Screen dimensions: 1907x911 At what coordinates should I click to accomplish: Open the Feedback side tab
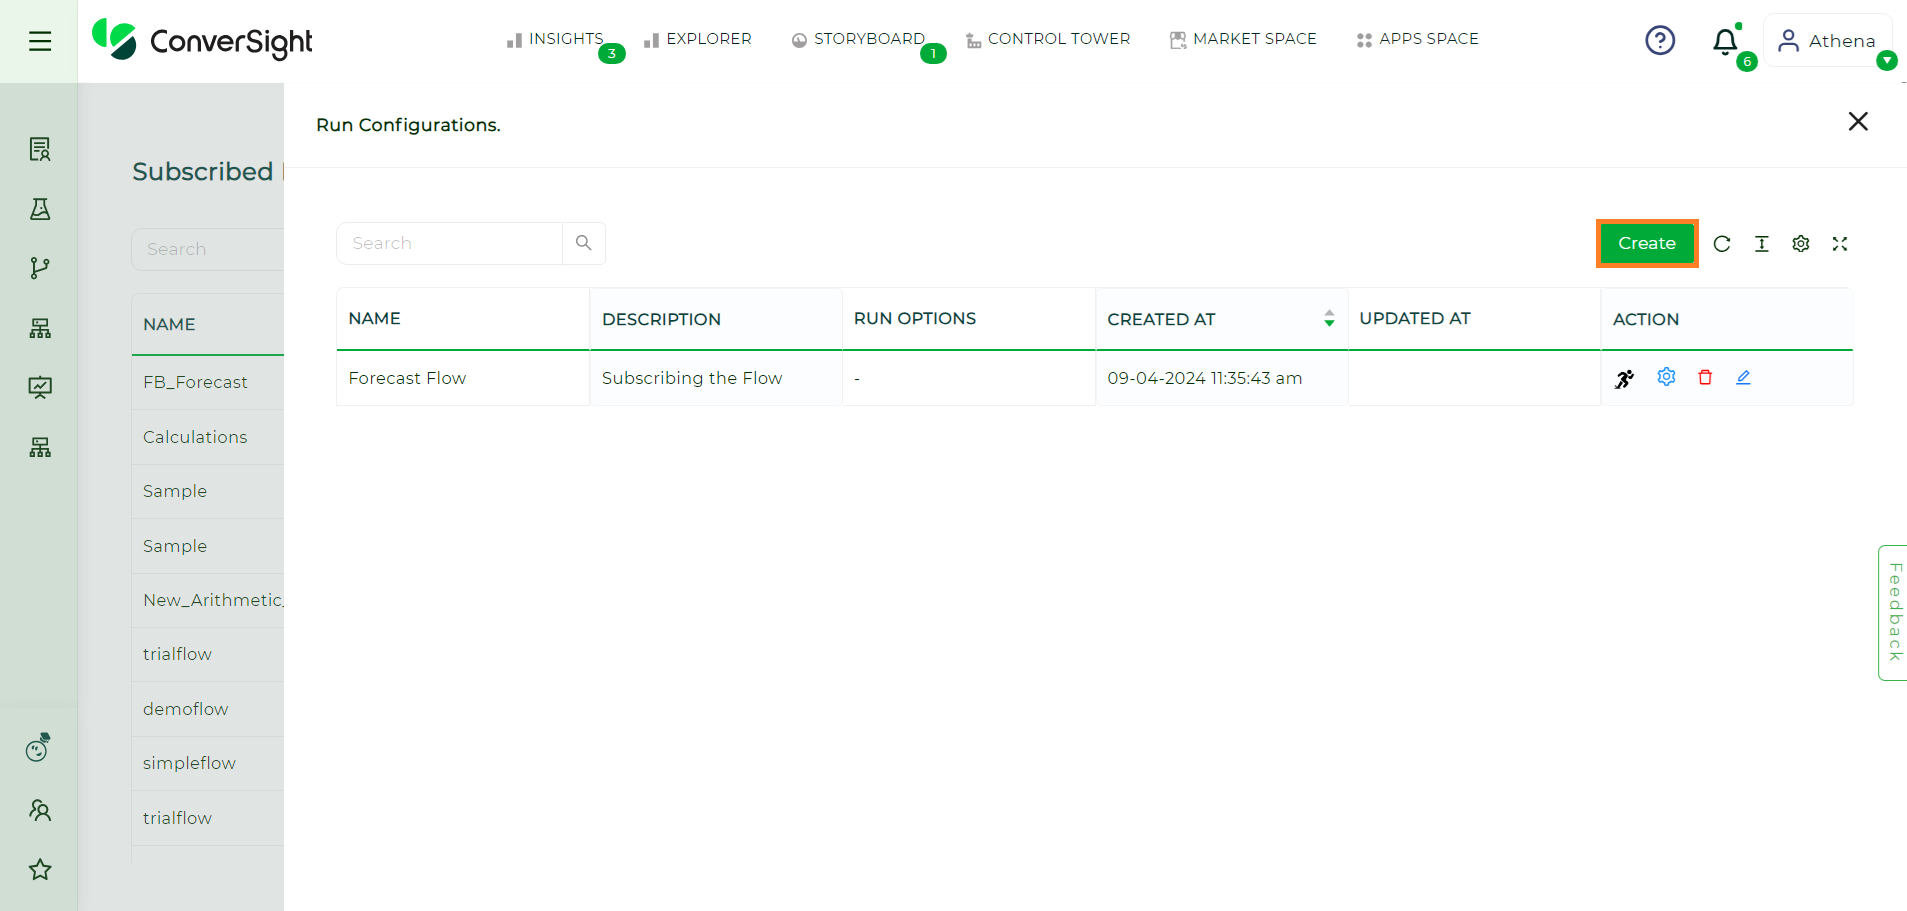pyautogui.click(x=1893, y=612)
